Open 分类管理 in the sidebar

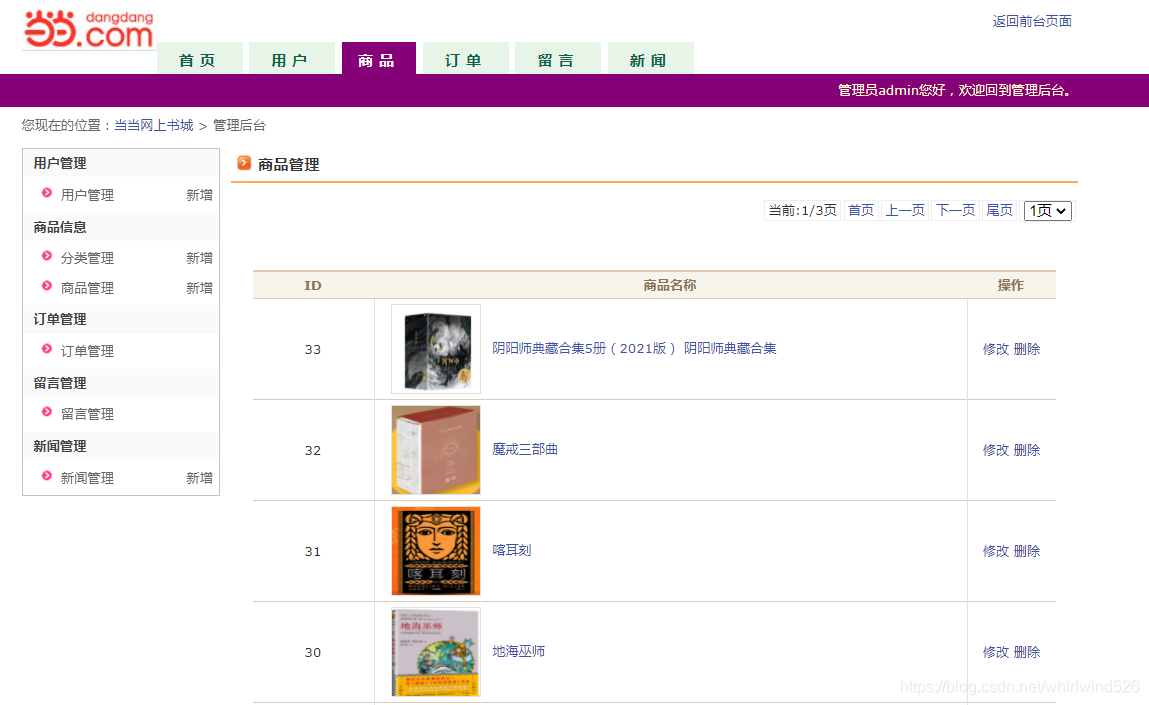point(87,258)
